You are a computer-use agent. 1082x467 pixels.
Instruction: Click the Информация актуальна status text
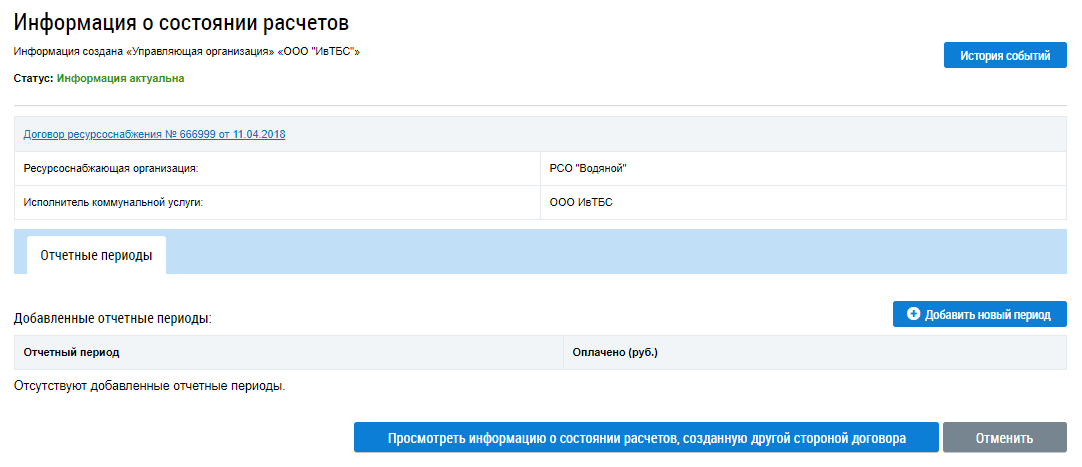(120, 78)
